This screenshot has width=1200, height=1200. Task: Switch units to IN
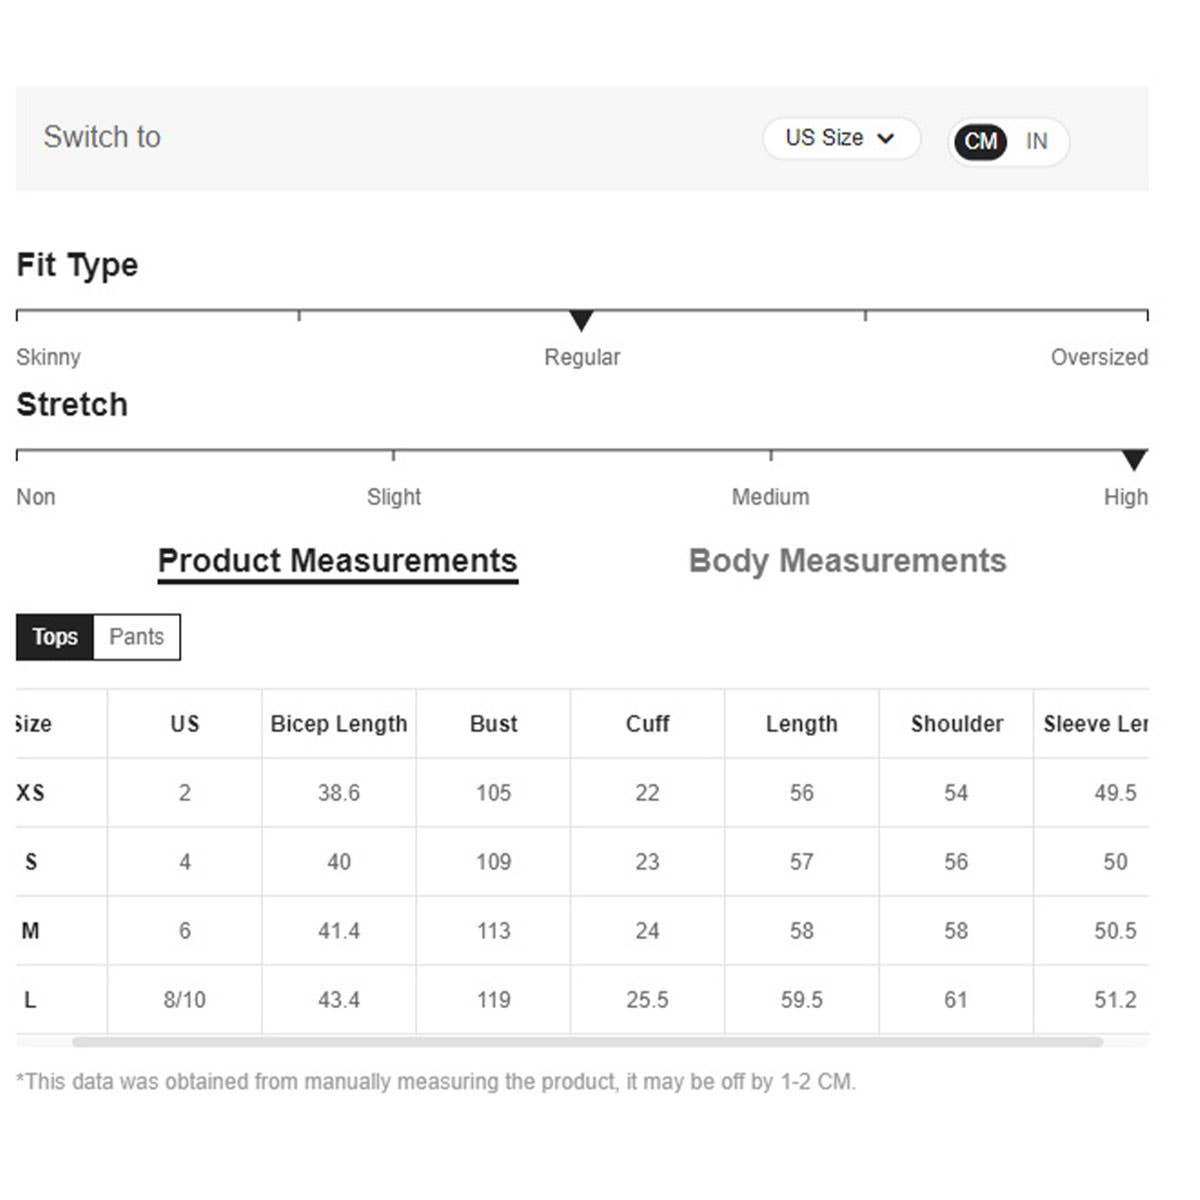click(1036, 141)
